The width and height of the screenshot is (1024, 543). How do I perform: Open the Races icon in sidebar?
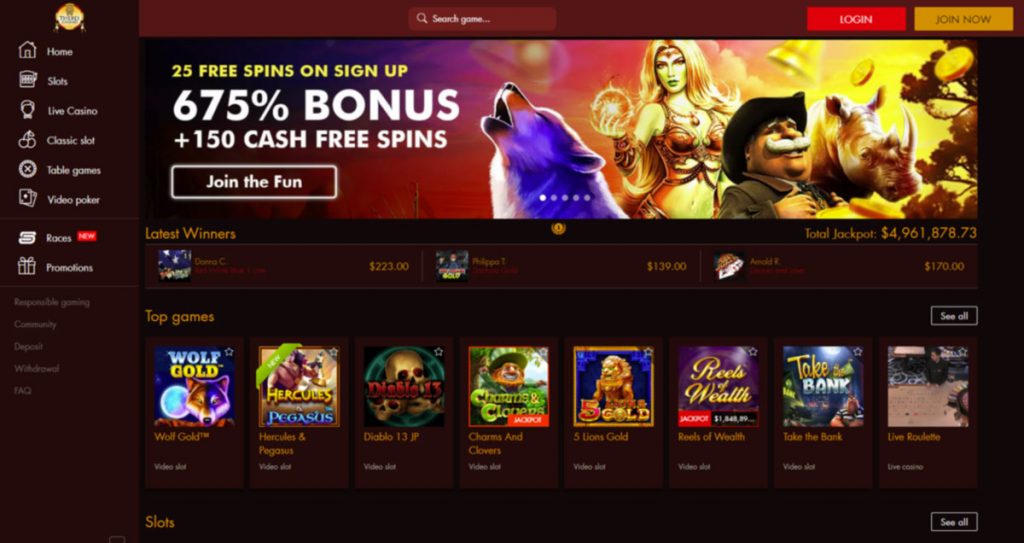coord(27,238)
